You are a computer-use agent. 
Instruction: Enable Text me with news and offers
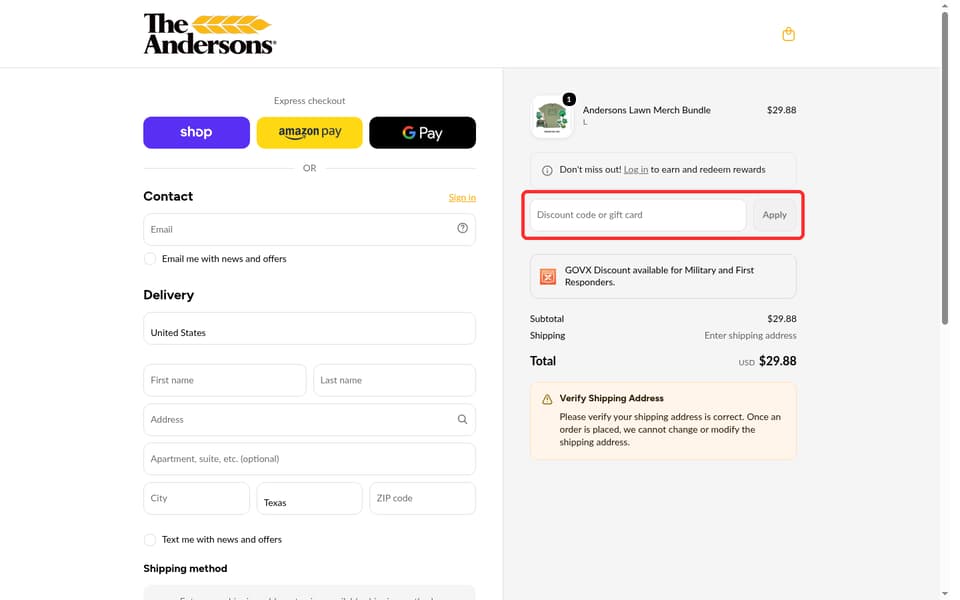pyautogui.click(x=150, y=539)
